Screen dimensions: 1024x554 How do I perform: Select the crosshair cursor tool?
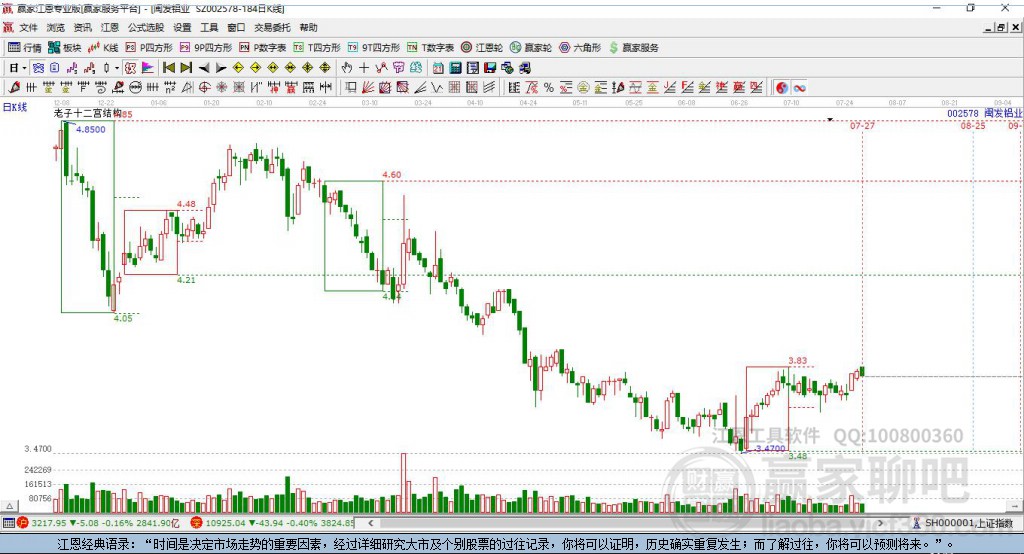pos(364,68)
